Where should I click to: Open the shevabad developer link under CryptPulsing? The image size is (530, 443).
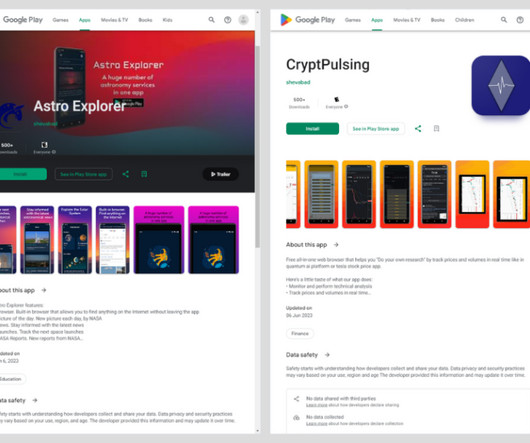click(298, 82)
